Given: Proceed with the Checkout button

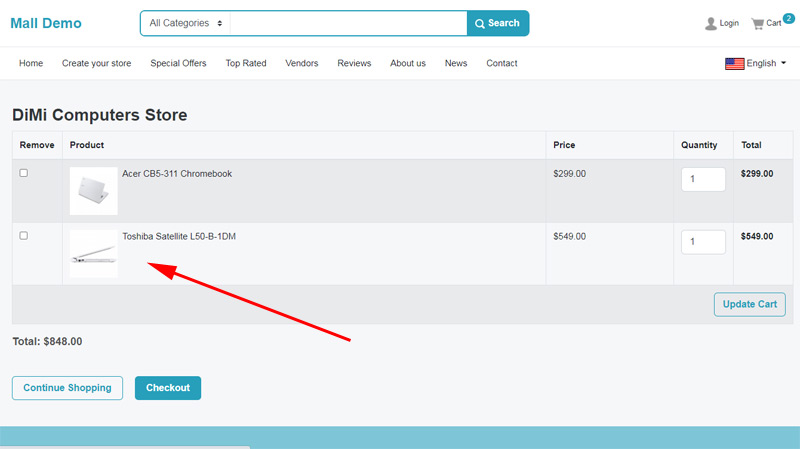Looking at the screenshot, I should pos(168,388).
